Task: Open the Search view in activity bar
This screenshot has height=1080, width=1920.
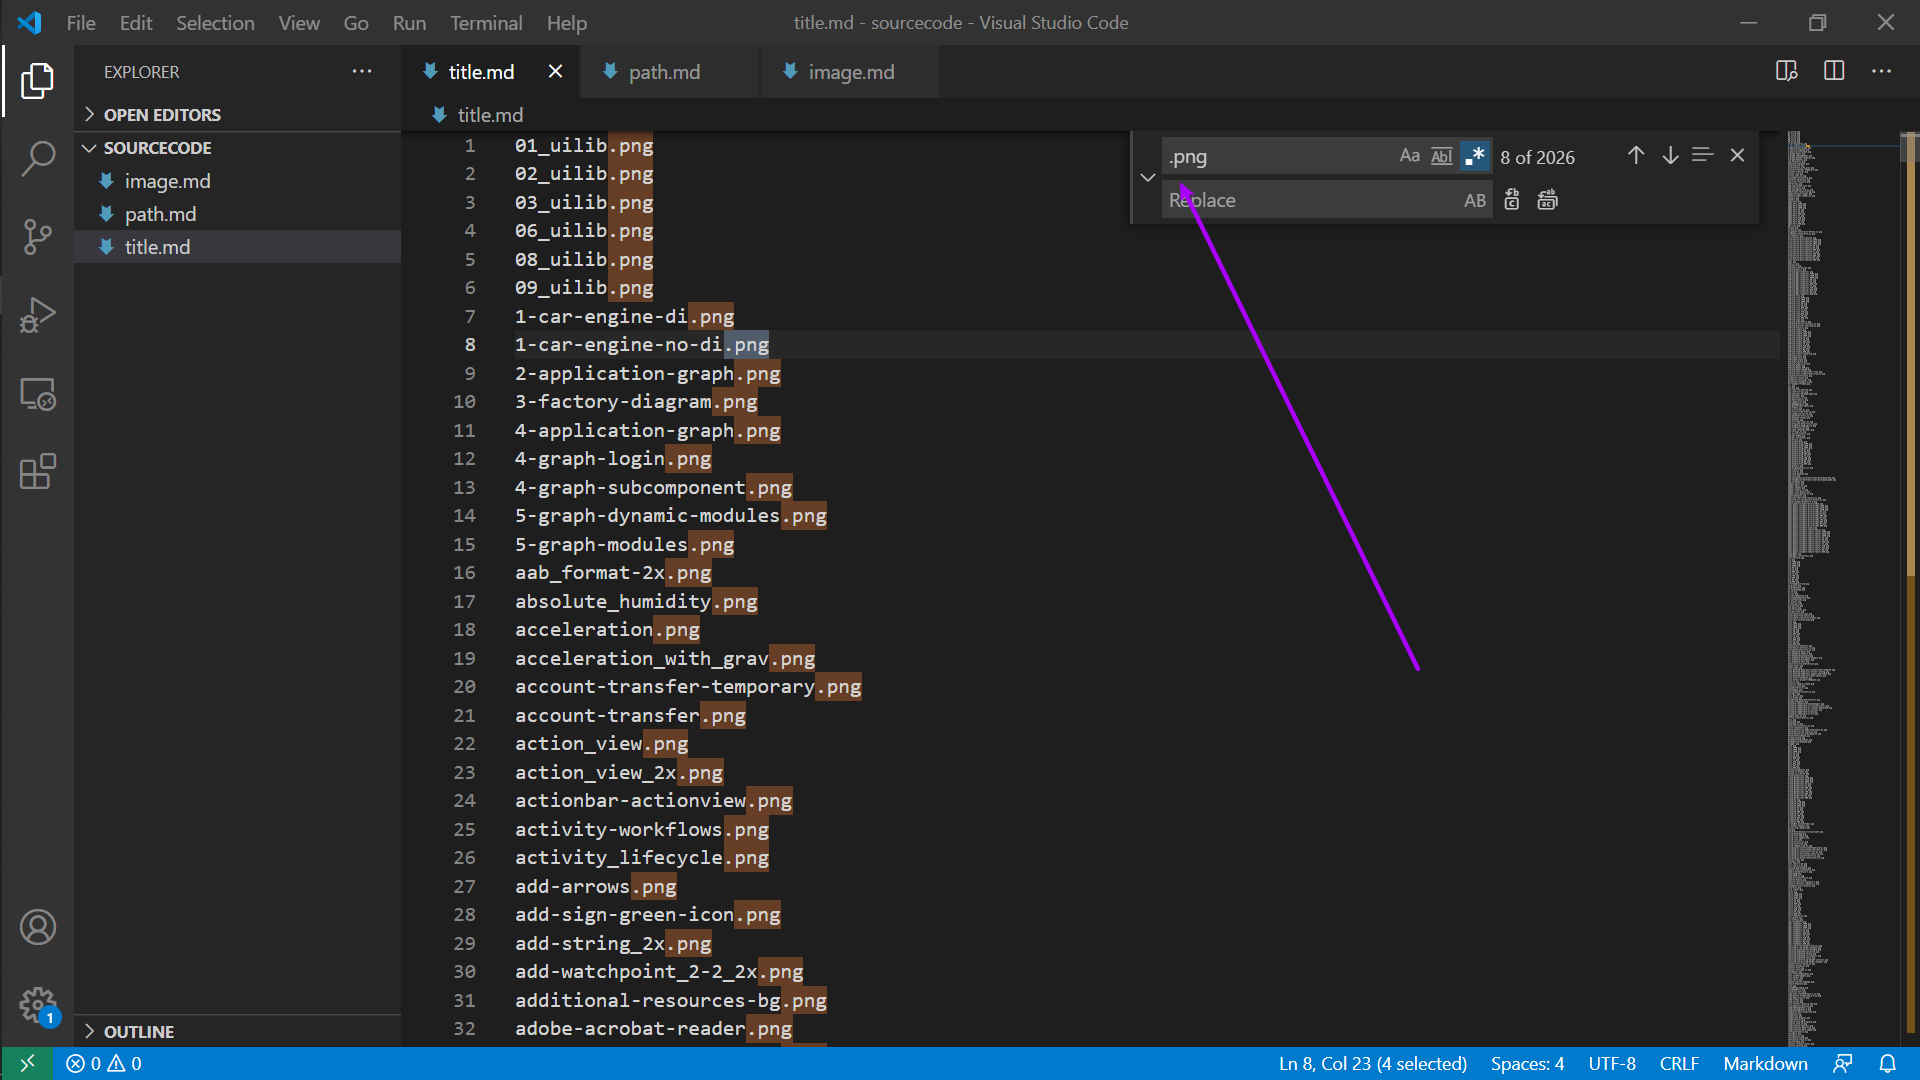Action: [x=37, y=158]
